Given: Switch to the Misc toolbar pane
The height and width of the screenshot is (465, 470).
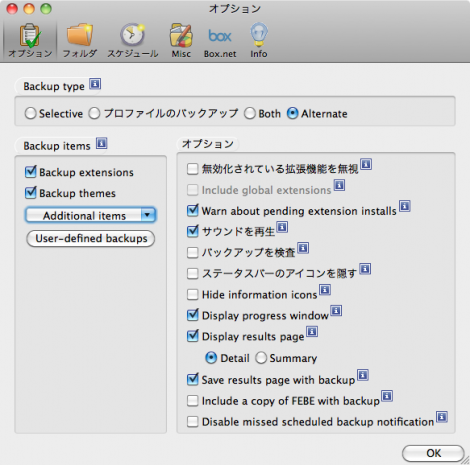Looking at the screenshot, I should pyautogui.click(x=181, y=40).
